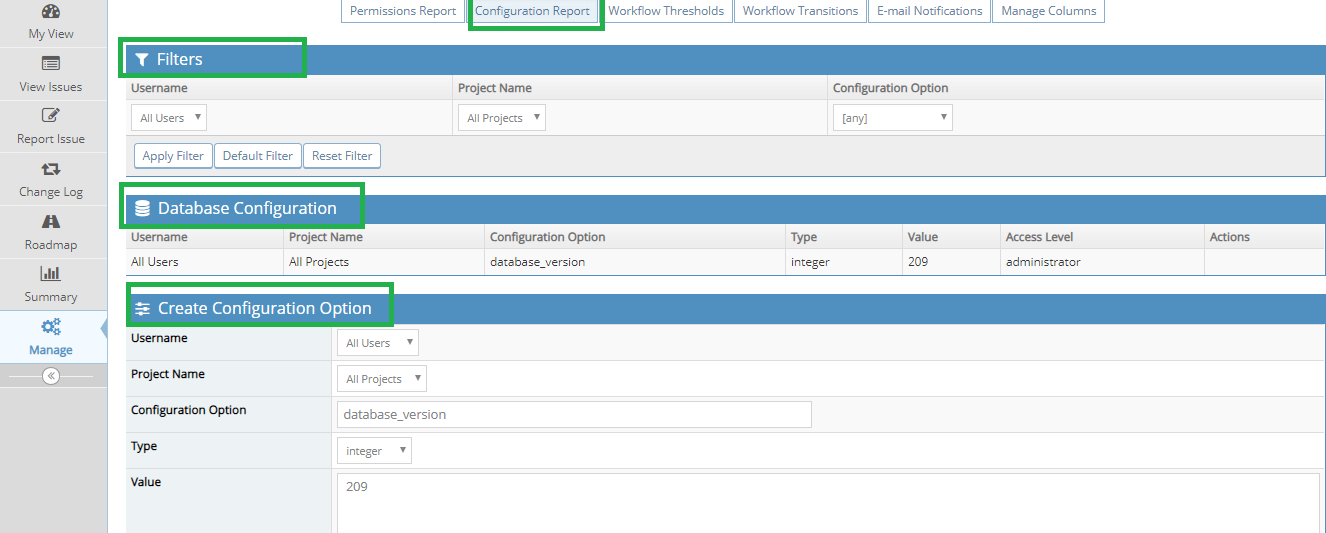Open the Manage Columns tab
The image size is (1326, 533).
point(1049,11)
